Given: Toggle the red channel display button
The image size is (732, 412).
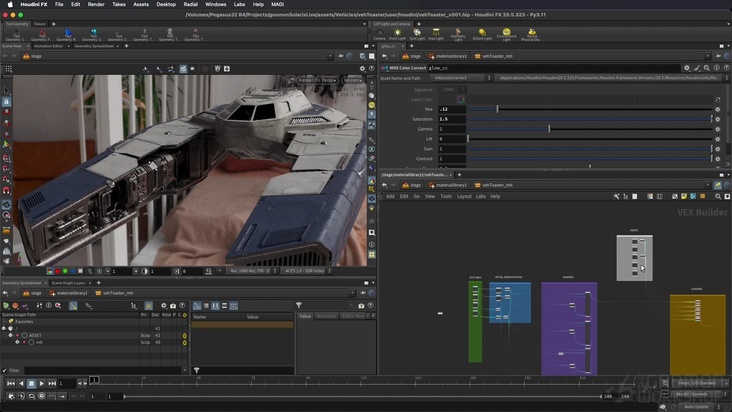Looking at the screenshot, I should point(57,271).
